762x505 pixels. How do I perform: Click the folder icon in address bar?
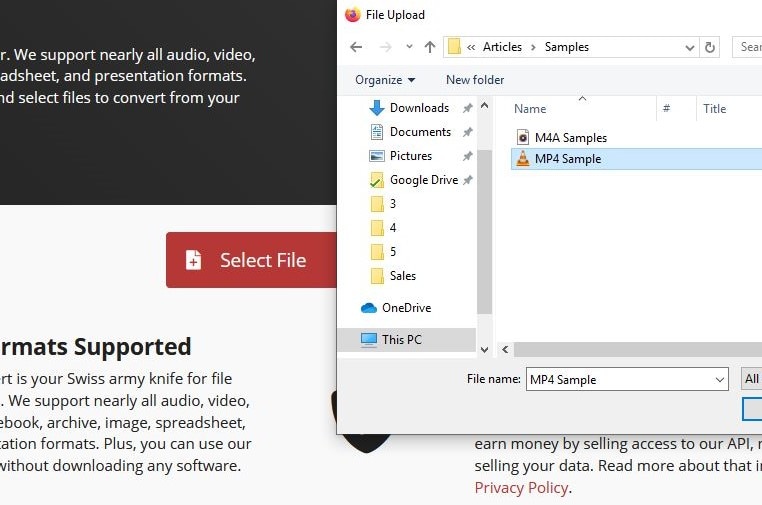tap(454, 47)
